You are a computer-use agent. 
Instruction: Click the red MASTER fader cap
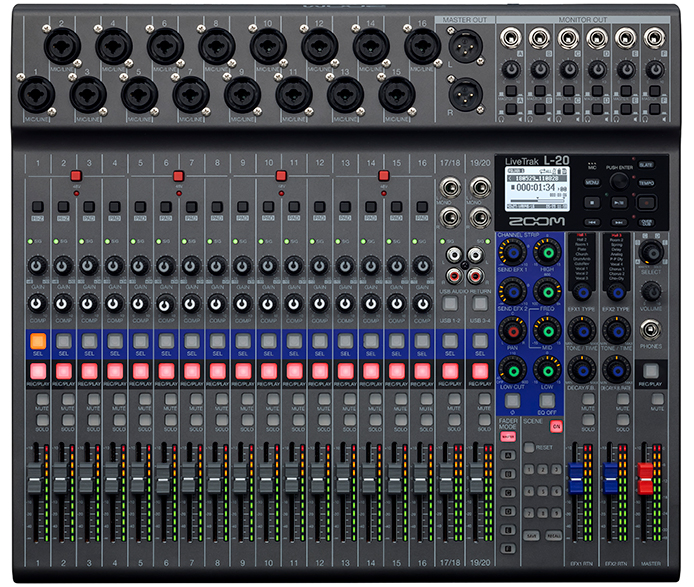click(645, 479)
